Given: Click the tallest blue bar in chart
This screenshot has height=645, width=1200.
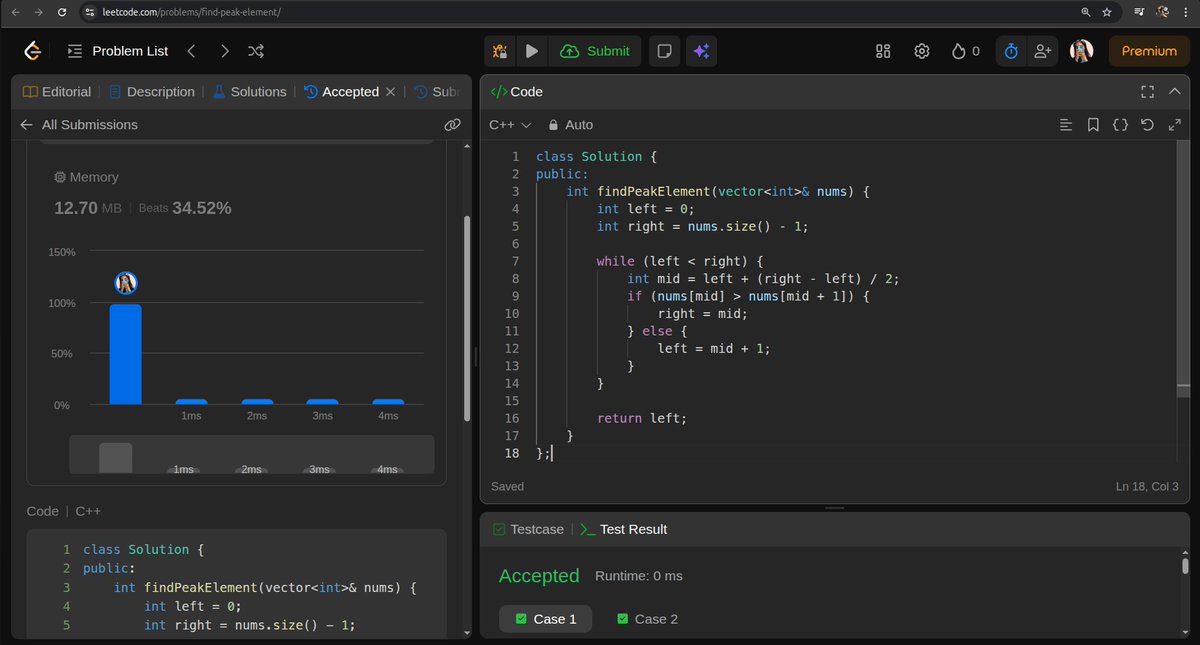Looking at the screenshot, I should coord(125,354).
